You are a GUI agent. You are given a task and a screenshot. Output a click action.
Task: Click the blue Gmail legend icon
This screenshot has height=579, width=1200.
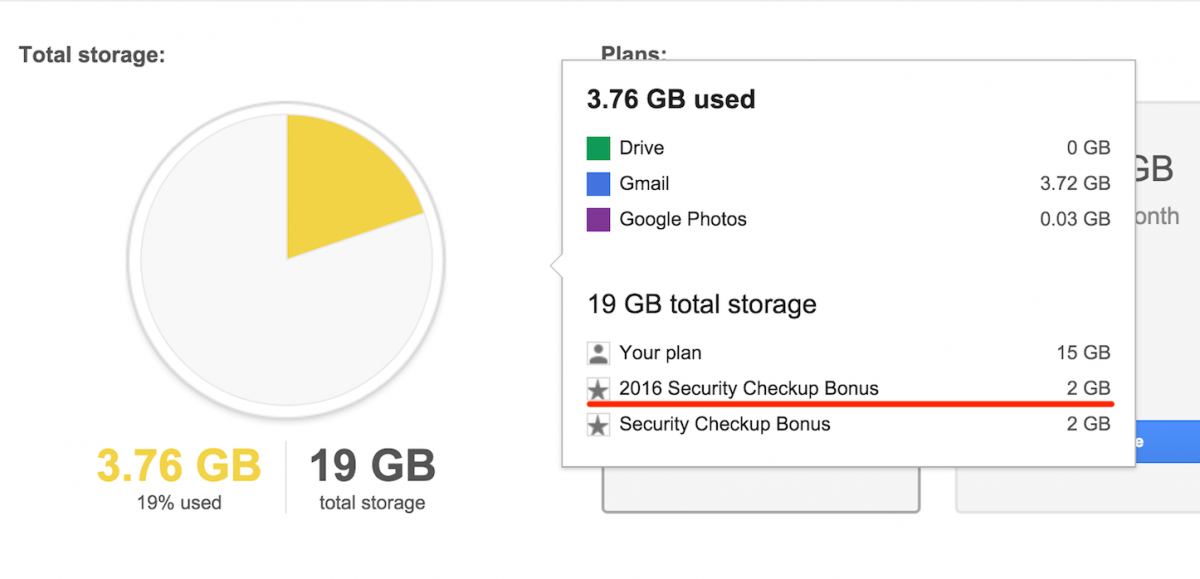[596, 183]
